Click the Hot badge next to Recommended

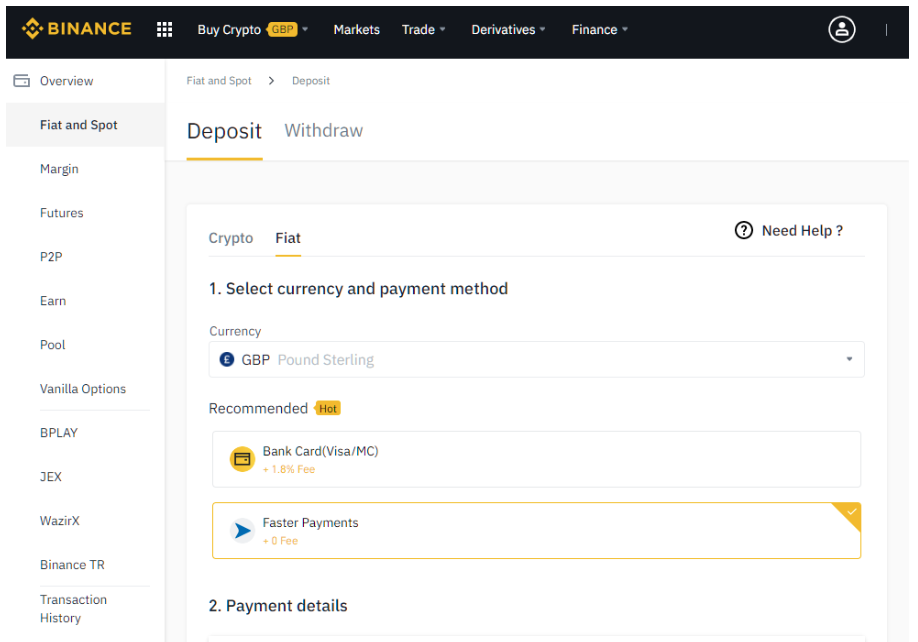[328, 408]
